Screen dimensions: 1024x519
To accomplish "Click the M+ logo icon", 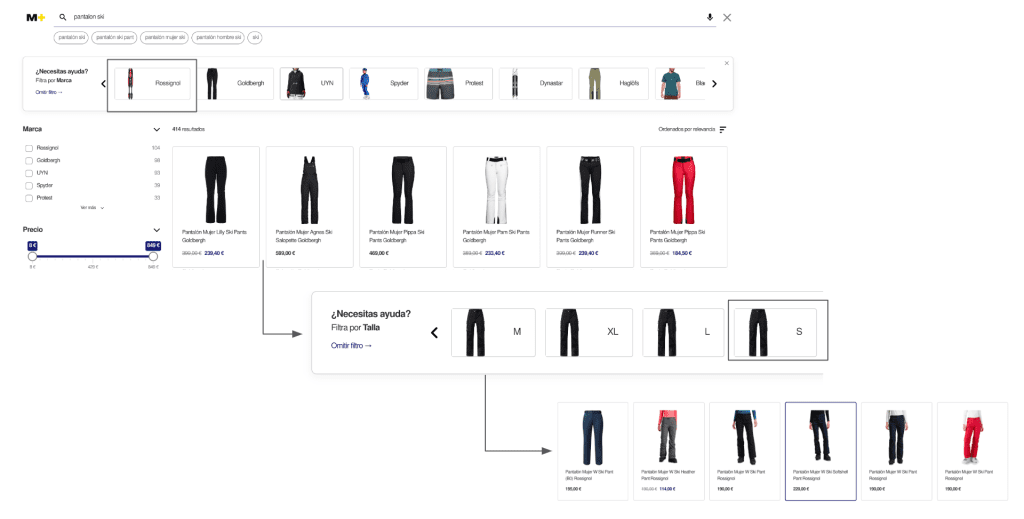I will 36,17.
